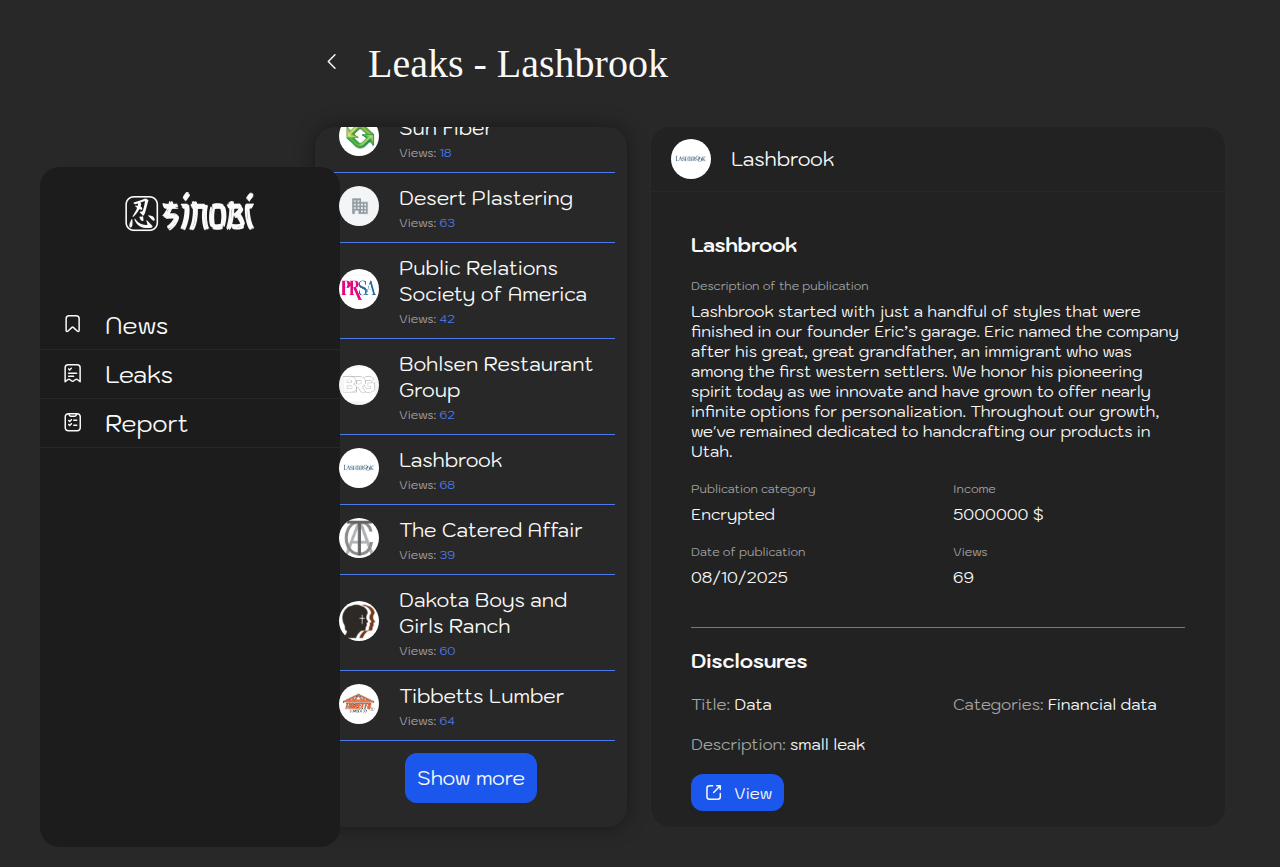Click the Desert Plastering building icon
The width and height of the screenshot is (1280, 867).
(359, 206)
